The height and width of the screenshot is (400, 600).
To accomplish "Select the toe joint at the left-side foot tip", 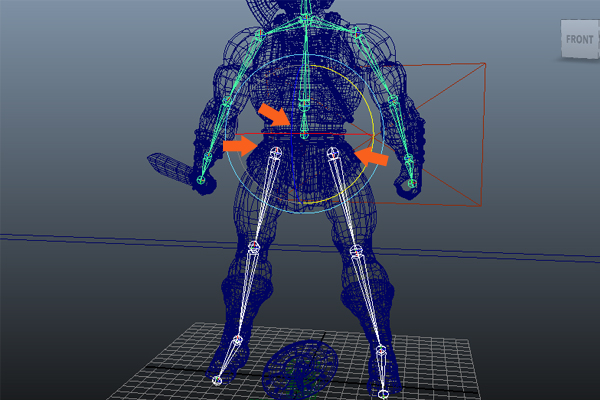I will coord(217,380).
